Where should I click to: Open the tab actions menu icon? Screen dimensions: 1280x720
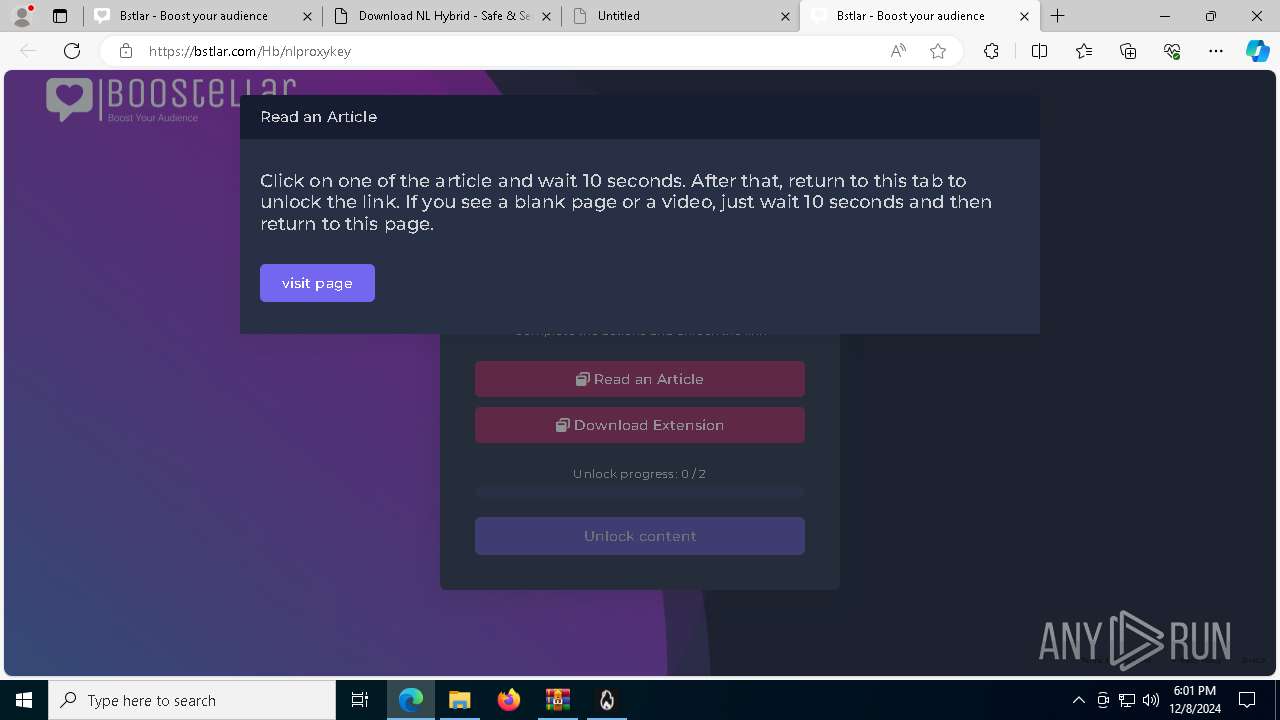pyautogui.click(x=60, y=16)
